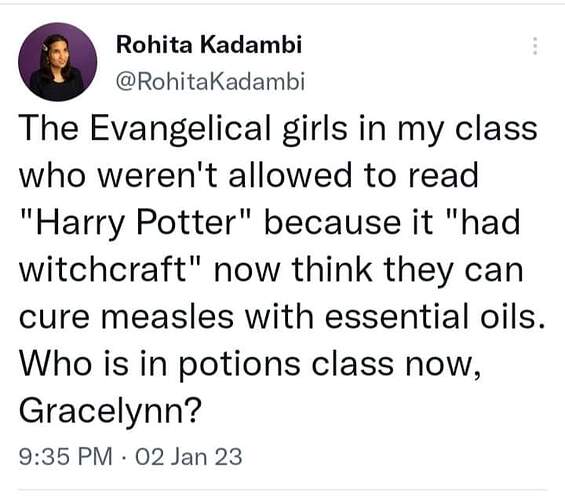Screen dimensions: 565x500
Task: Open the Rohita Kadambi display name link
Action: (x=209, y=45)
